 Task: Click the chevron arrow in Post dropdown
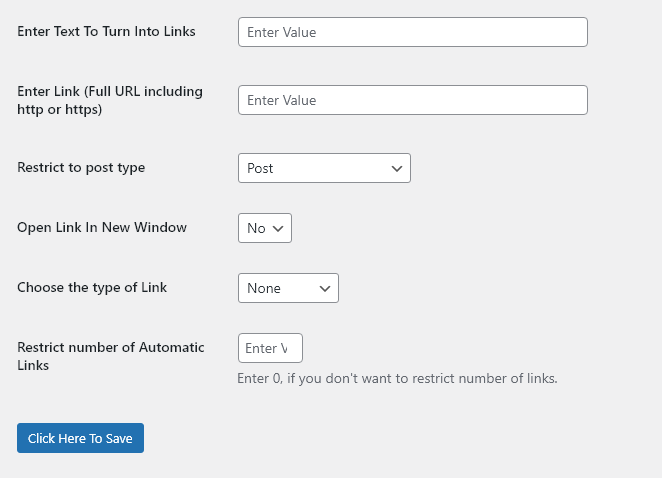pos(396,168)
